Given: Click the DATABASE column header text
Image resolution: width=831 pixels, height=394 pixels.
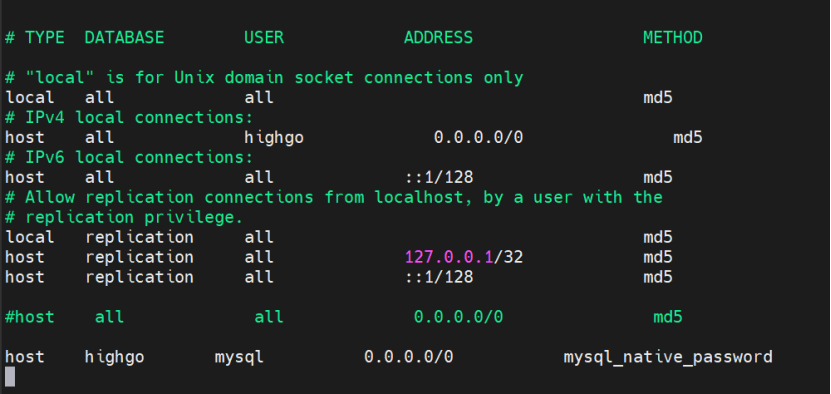Looking at the screenshot, I should click(x=124, y=38).
